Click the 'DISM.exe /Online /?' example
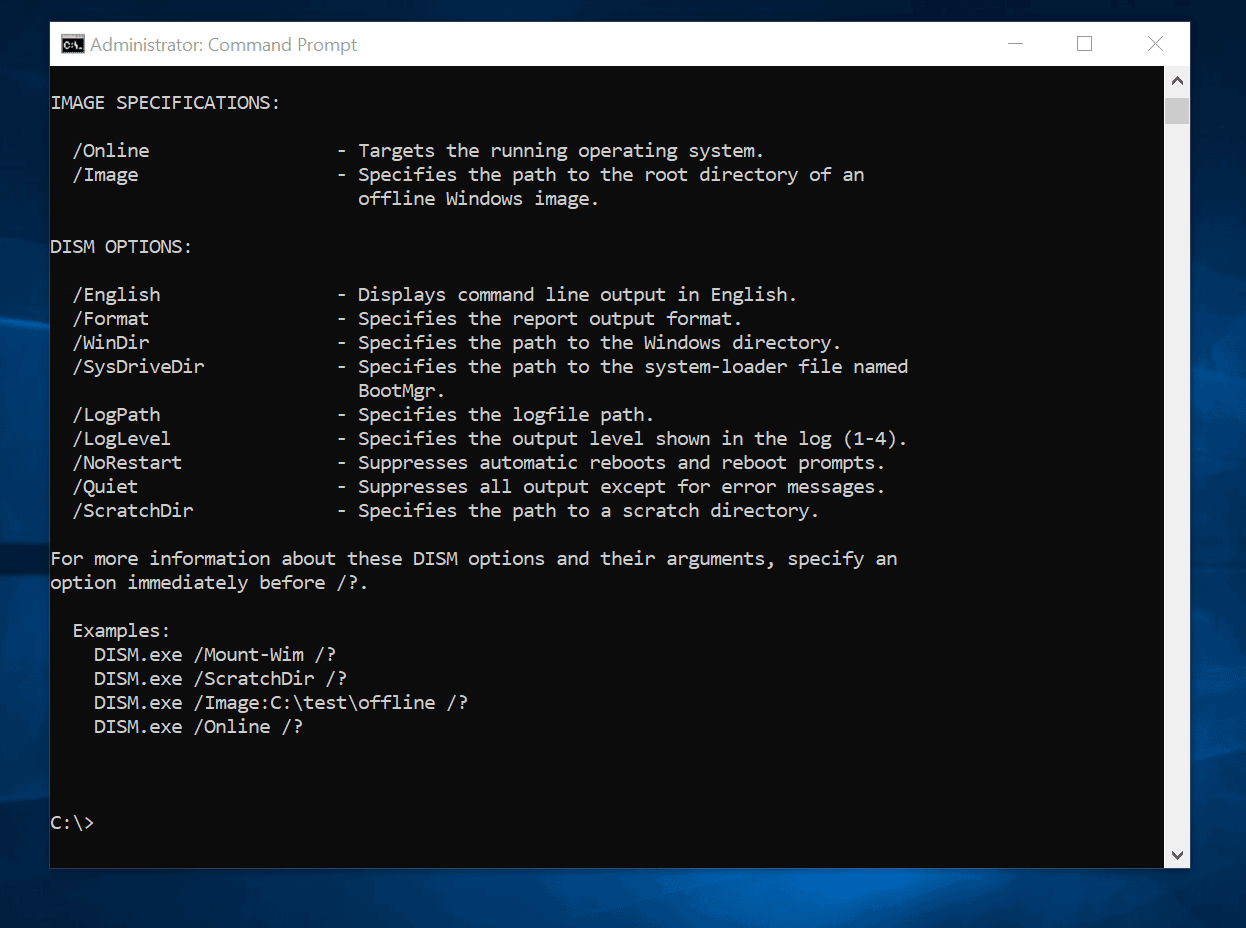Viewport: 1246px width, 928px height. pos(199,727)
